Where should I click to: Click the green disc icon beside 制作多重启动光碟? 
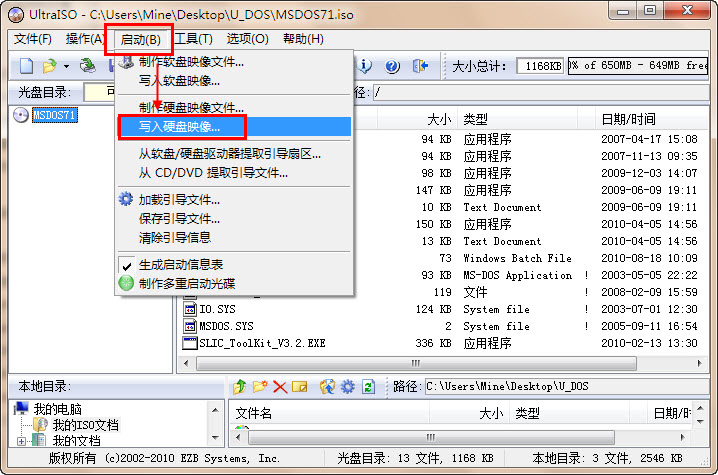(x=126, y=283)
